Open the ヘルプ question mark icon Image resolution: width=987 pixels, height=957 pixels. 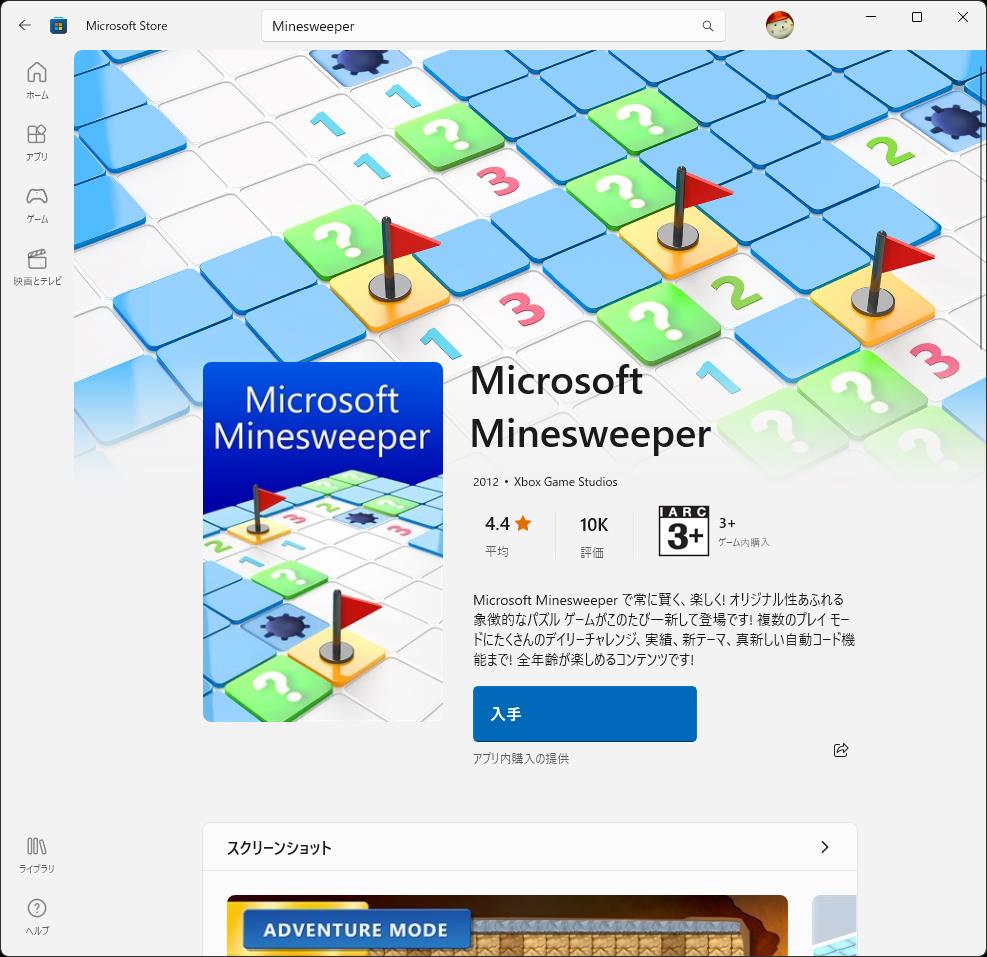[x=37, y=915]
